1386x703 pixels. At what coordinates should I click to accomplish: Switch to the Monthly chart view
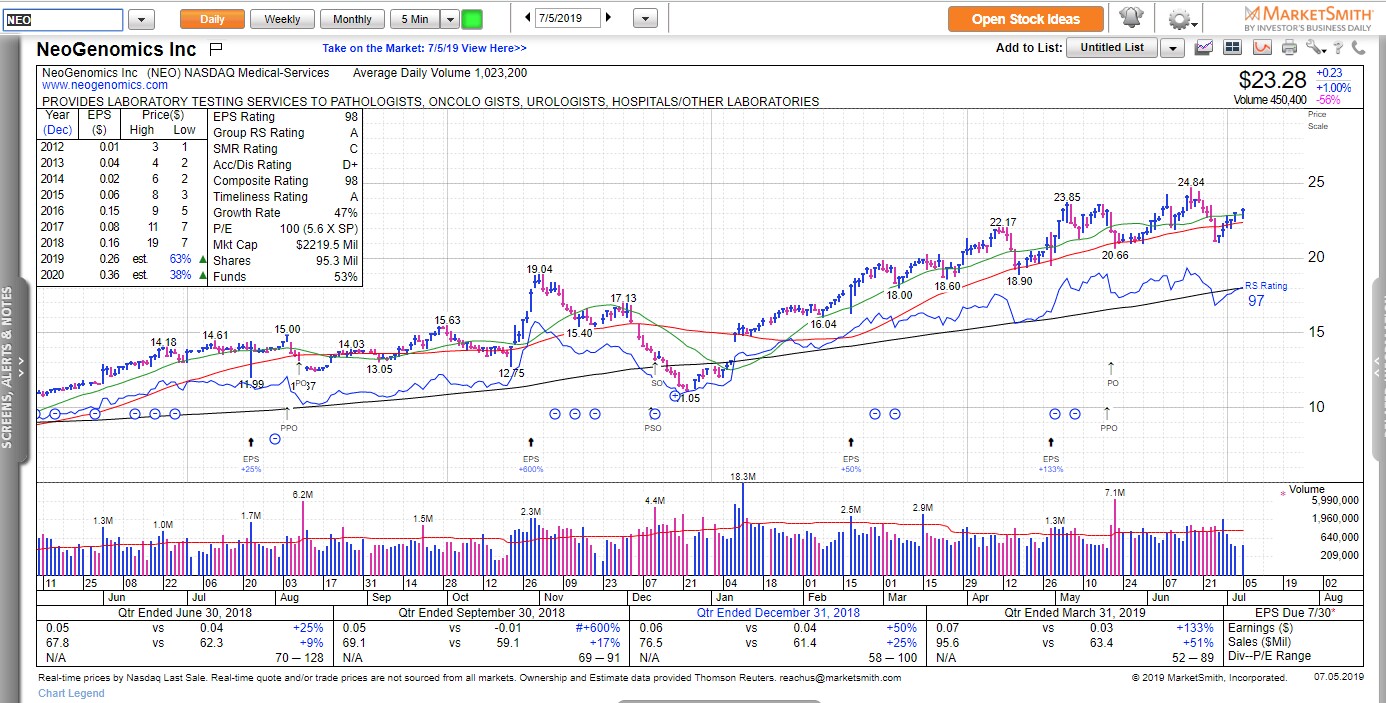point(352,19)
